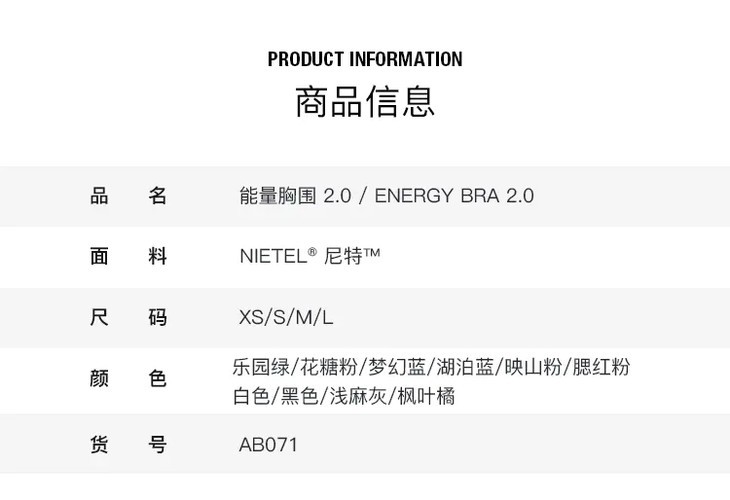
Task: Select the 面料 row label
Action: click(x=128, y=256)
